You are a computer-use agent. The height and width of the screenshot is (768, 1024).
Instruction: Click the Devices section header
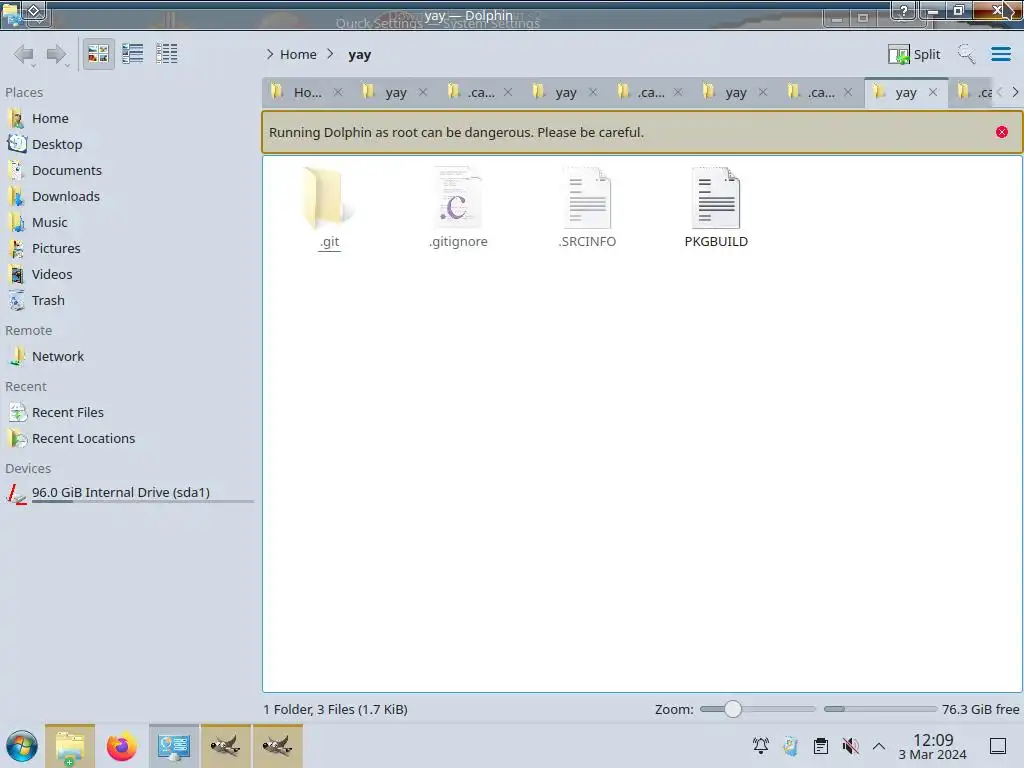[x=28, y=468]
